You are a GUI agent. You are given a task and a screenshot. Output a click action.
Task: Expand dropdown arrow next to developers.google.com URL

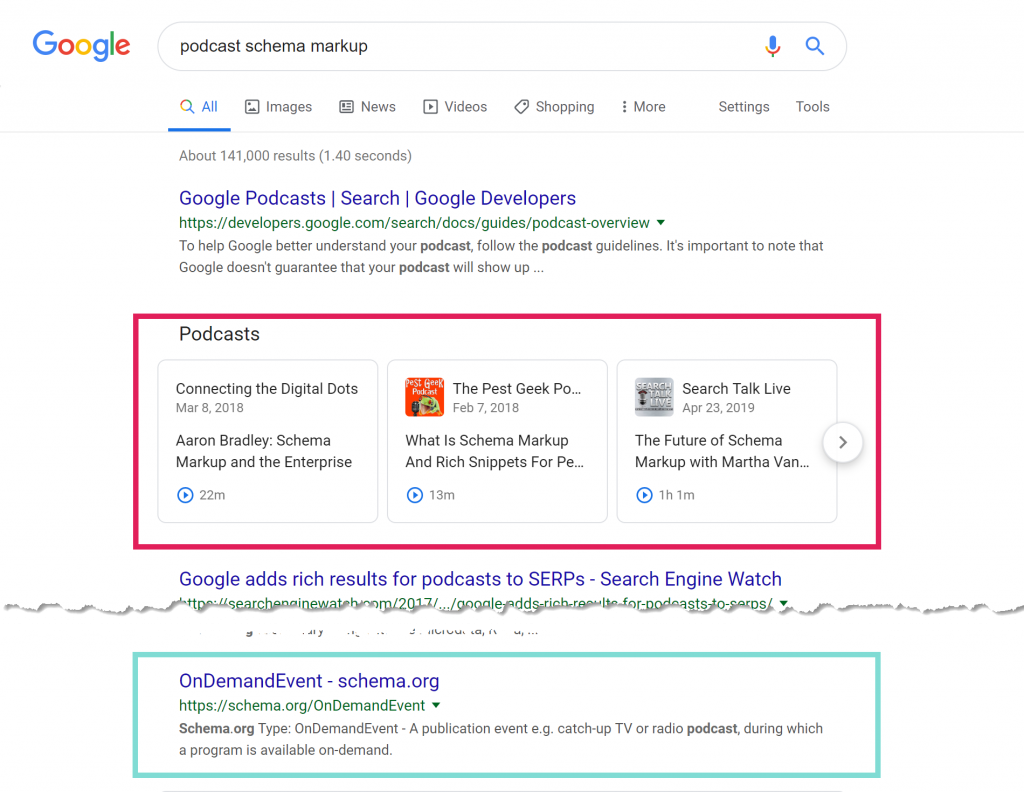(661, 223)
